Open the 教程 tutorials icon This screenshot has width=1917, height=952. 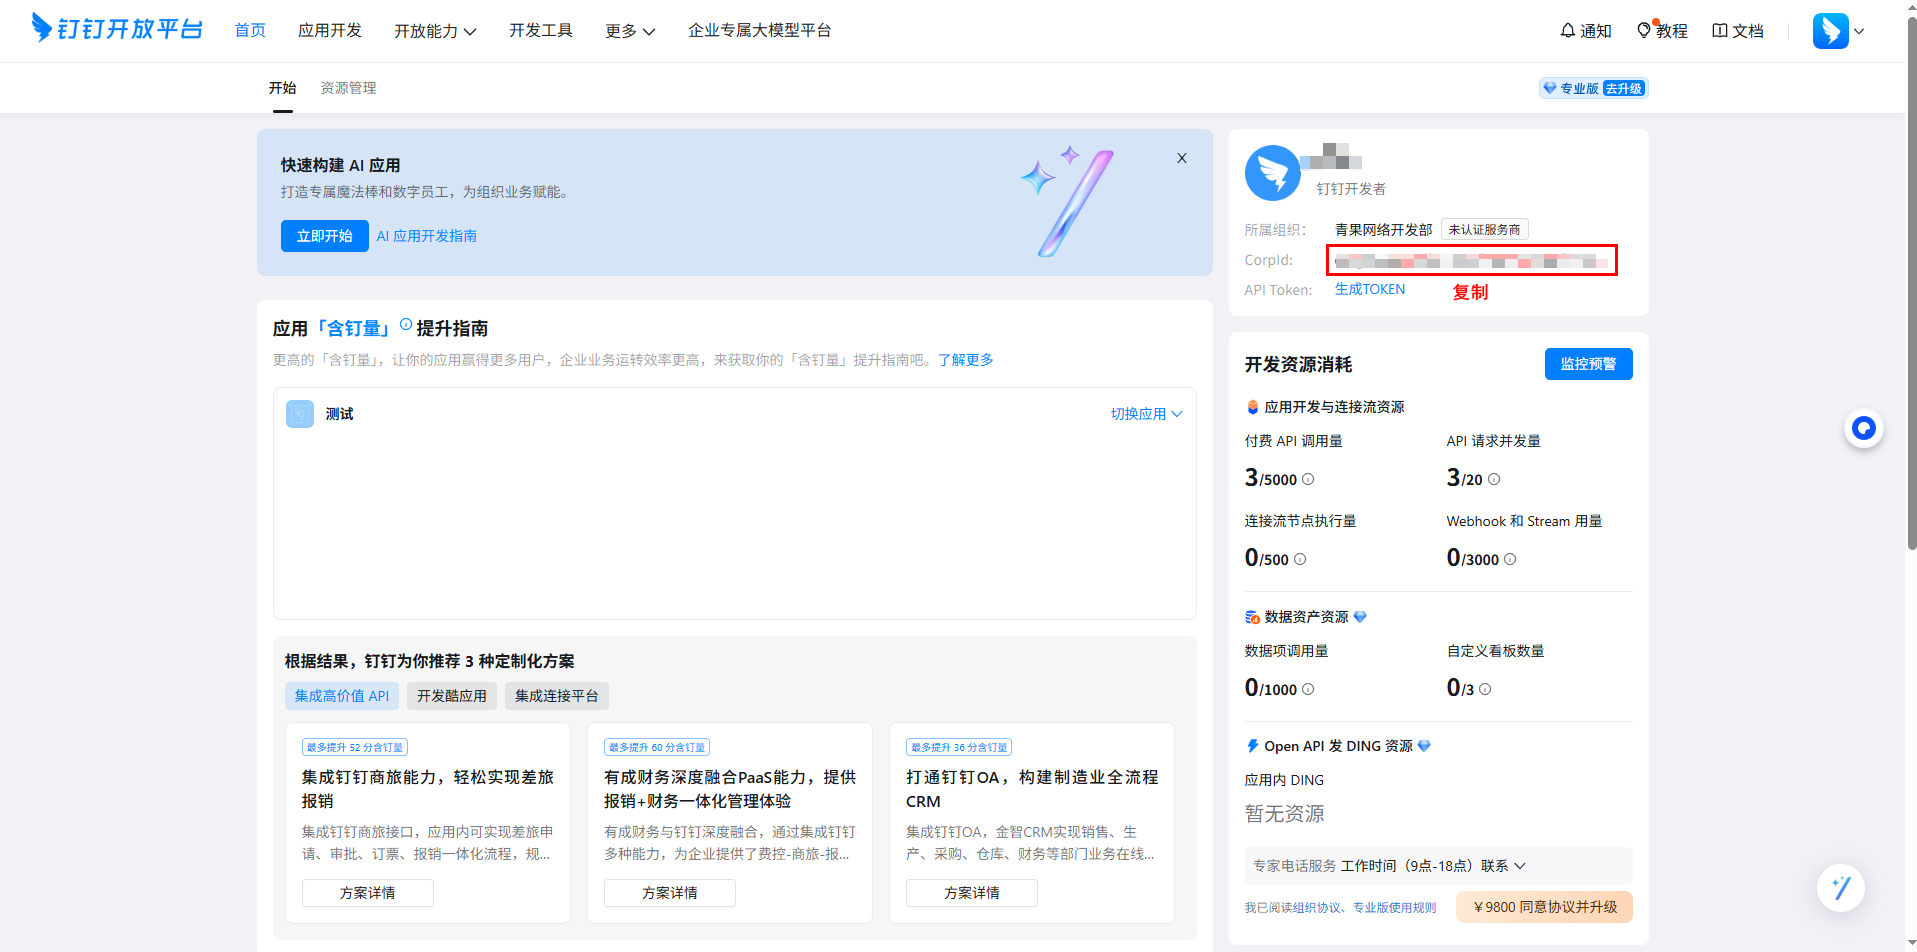(1661, 31)
